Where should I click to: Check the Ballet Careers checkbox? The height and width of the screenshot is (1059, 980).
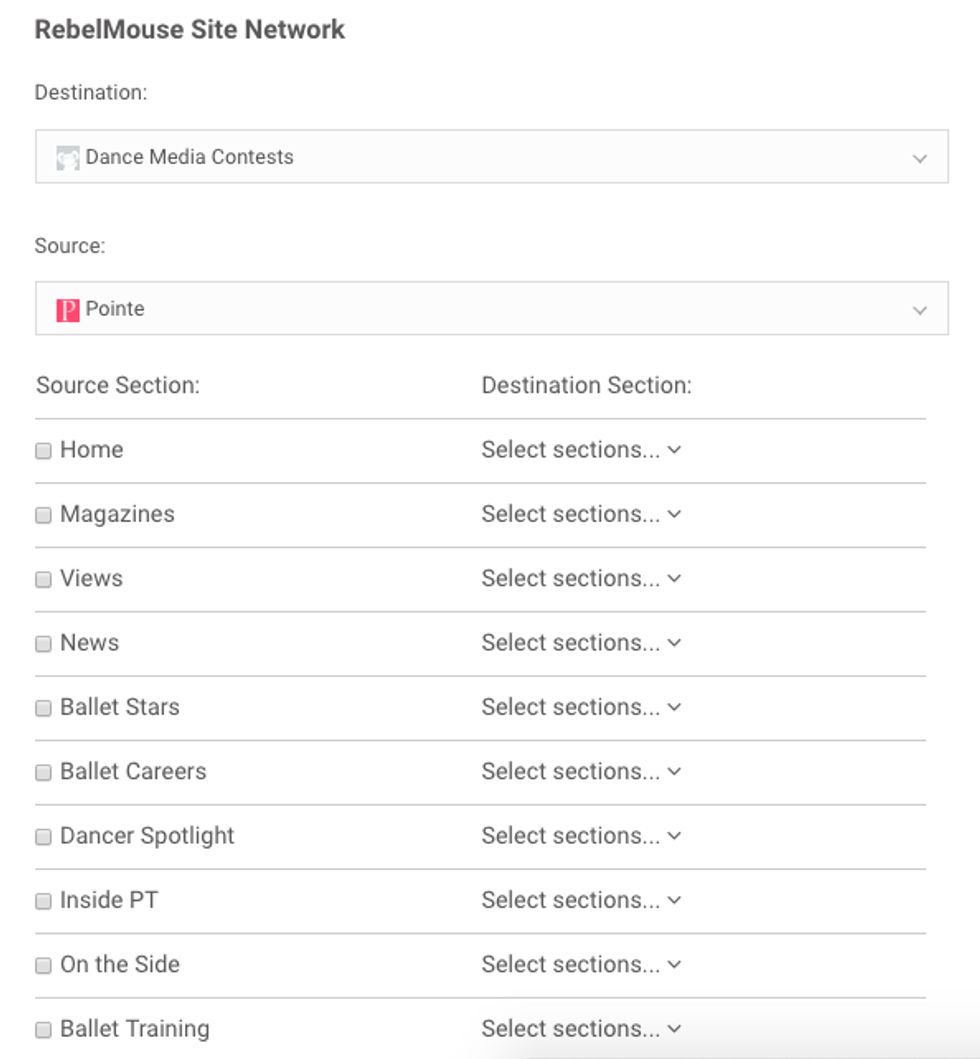click(43, 773)
